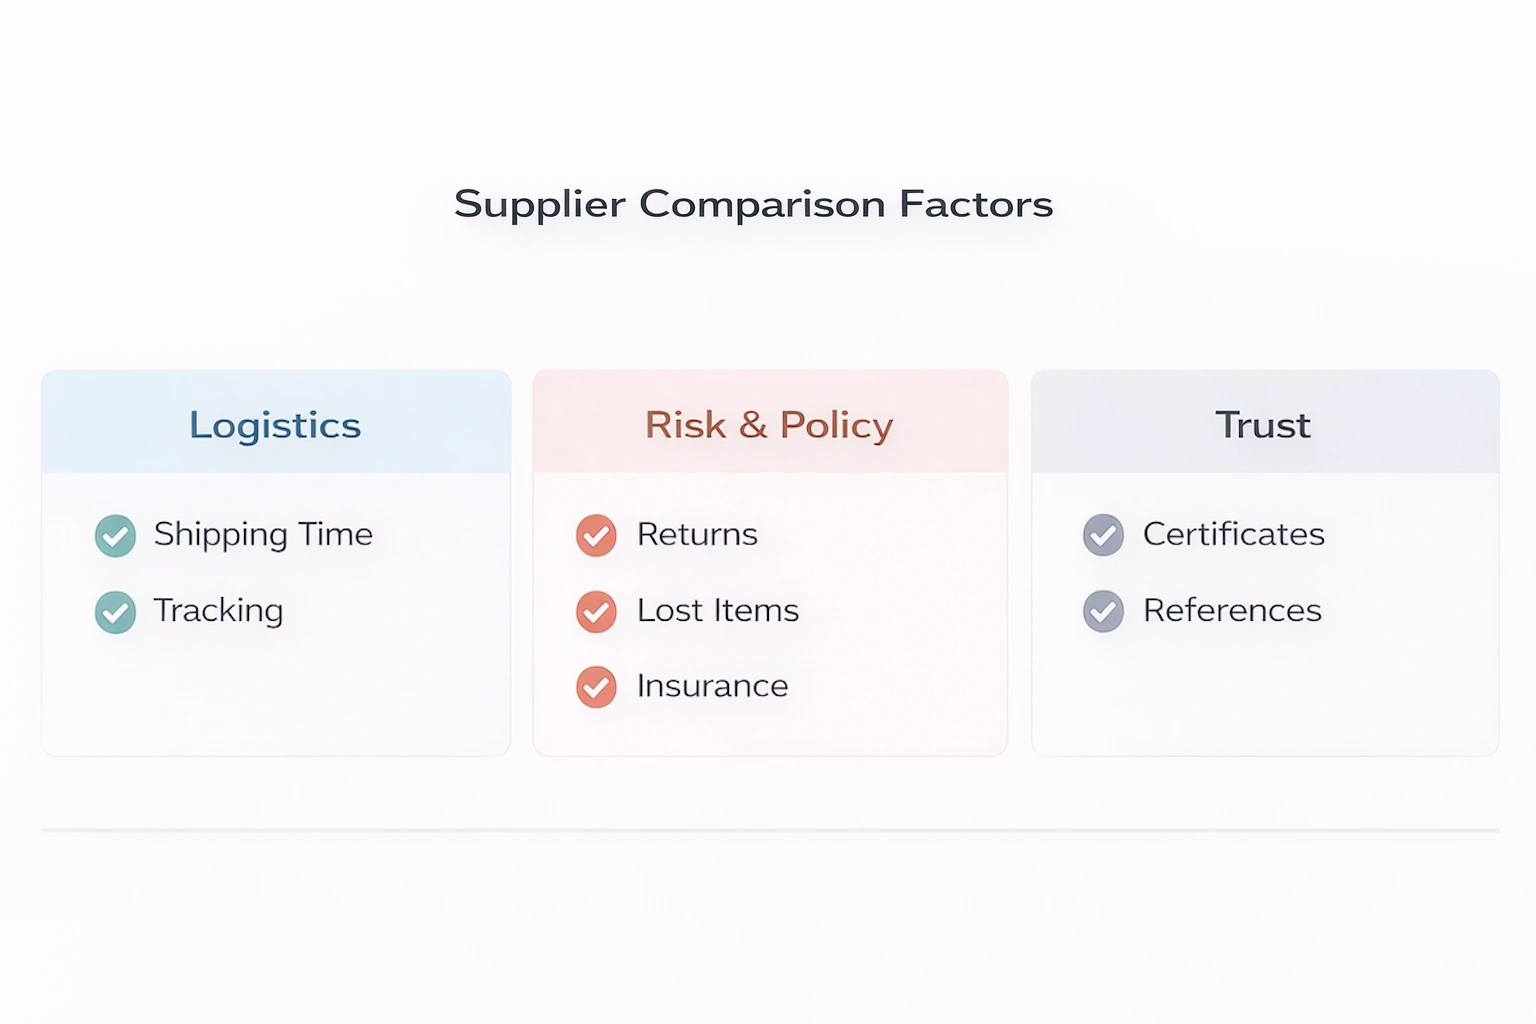
Task: Open the Risk & Policy header
Action: tap(769, 425)
